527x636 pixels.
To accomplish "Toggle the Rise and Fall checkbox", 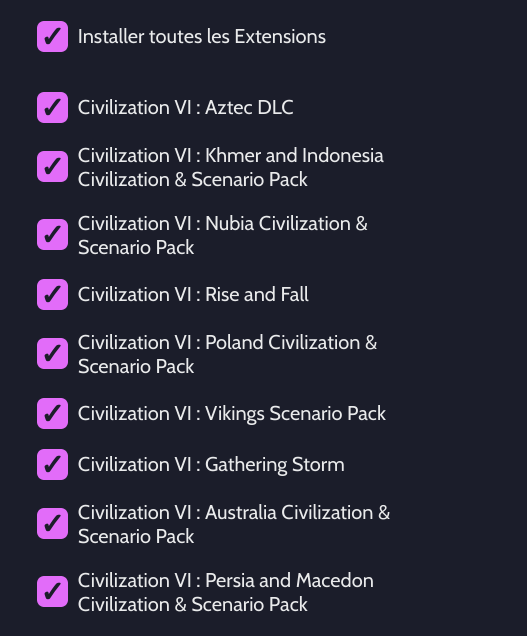I will click(52, 294).
